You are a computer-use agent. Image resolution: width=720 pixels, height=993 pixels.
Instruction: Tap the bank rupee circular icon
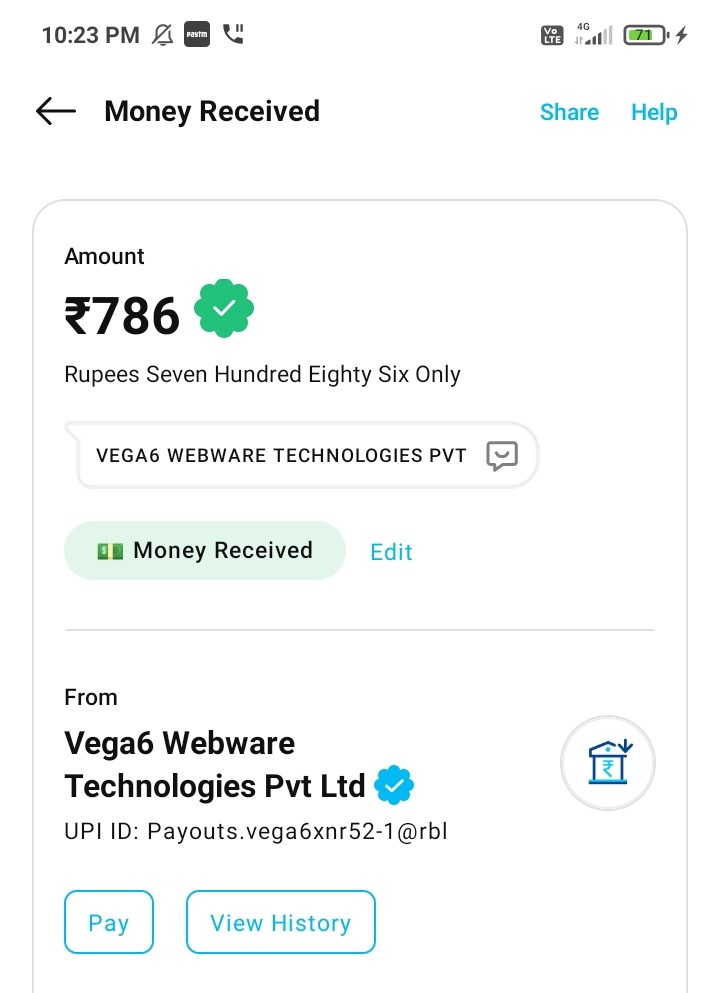pos(608,763)
